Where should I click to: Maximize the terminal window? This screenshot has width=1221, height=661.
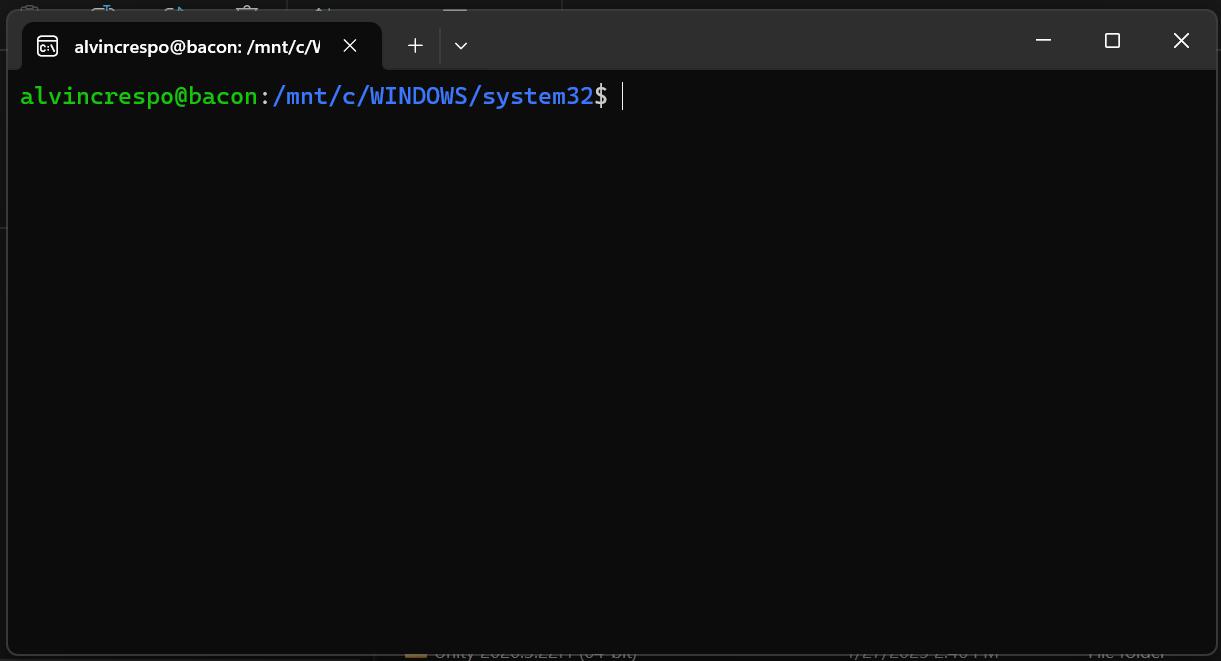click(x=1112, y=41)
